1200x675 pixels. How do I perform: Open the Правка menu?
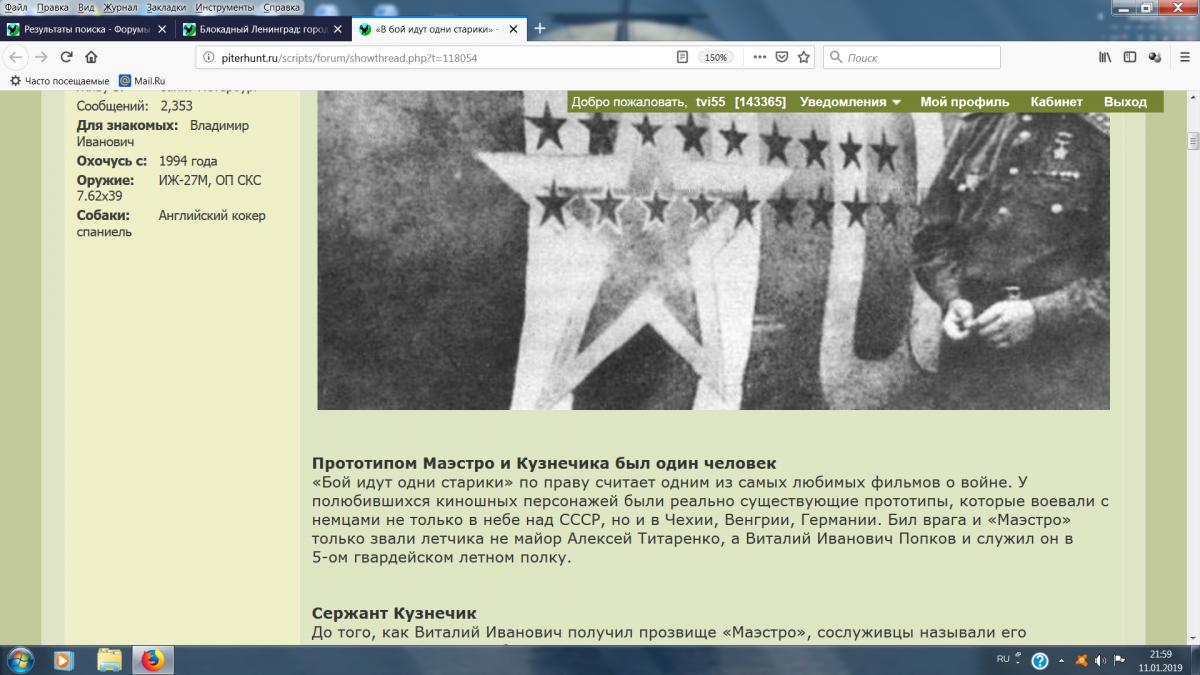[53, 7]
